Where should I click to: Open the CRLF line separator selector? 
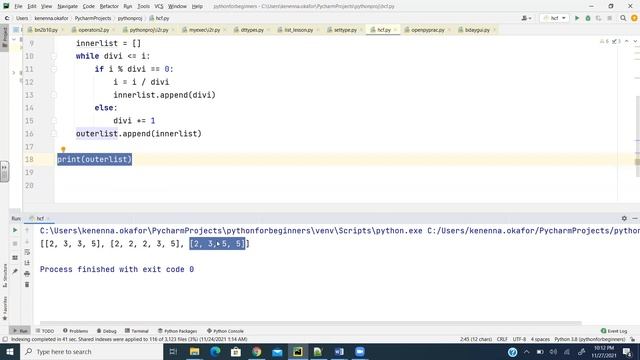pos(502,339)
